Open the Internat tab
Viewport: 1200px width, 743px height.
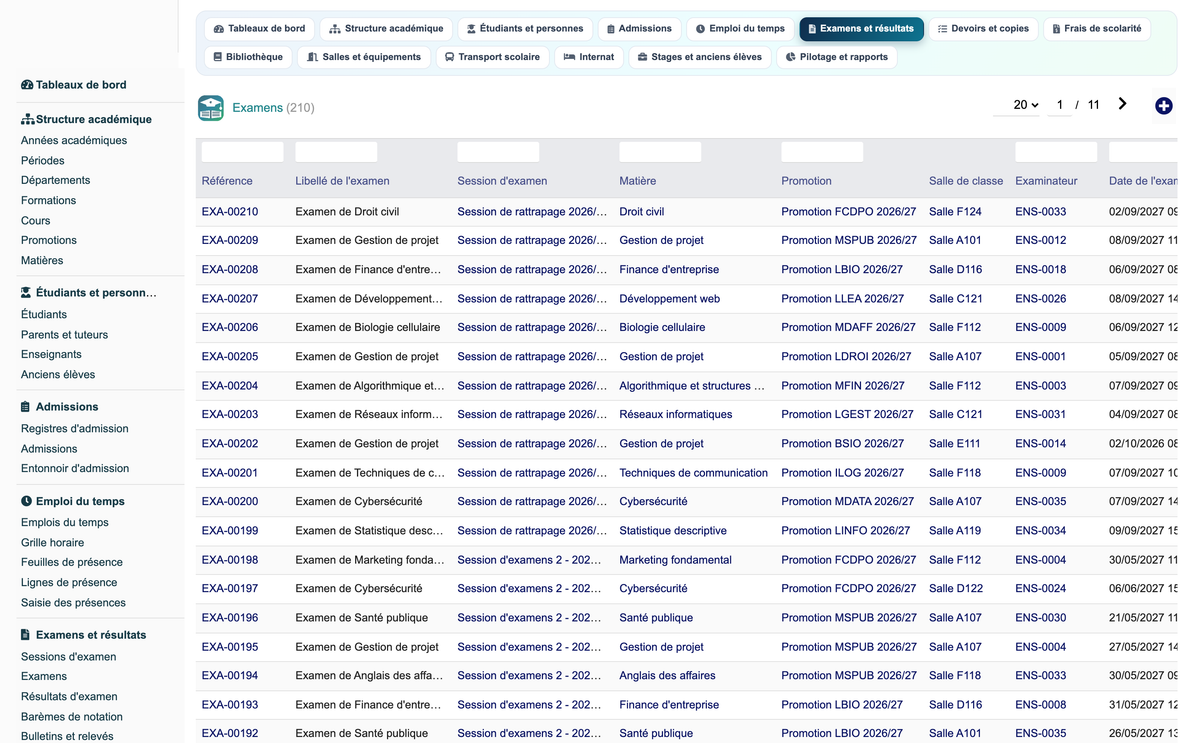[589, 57]
